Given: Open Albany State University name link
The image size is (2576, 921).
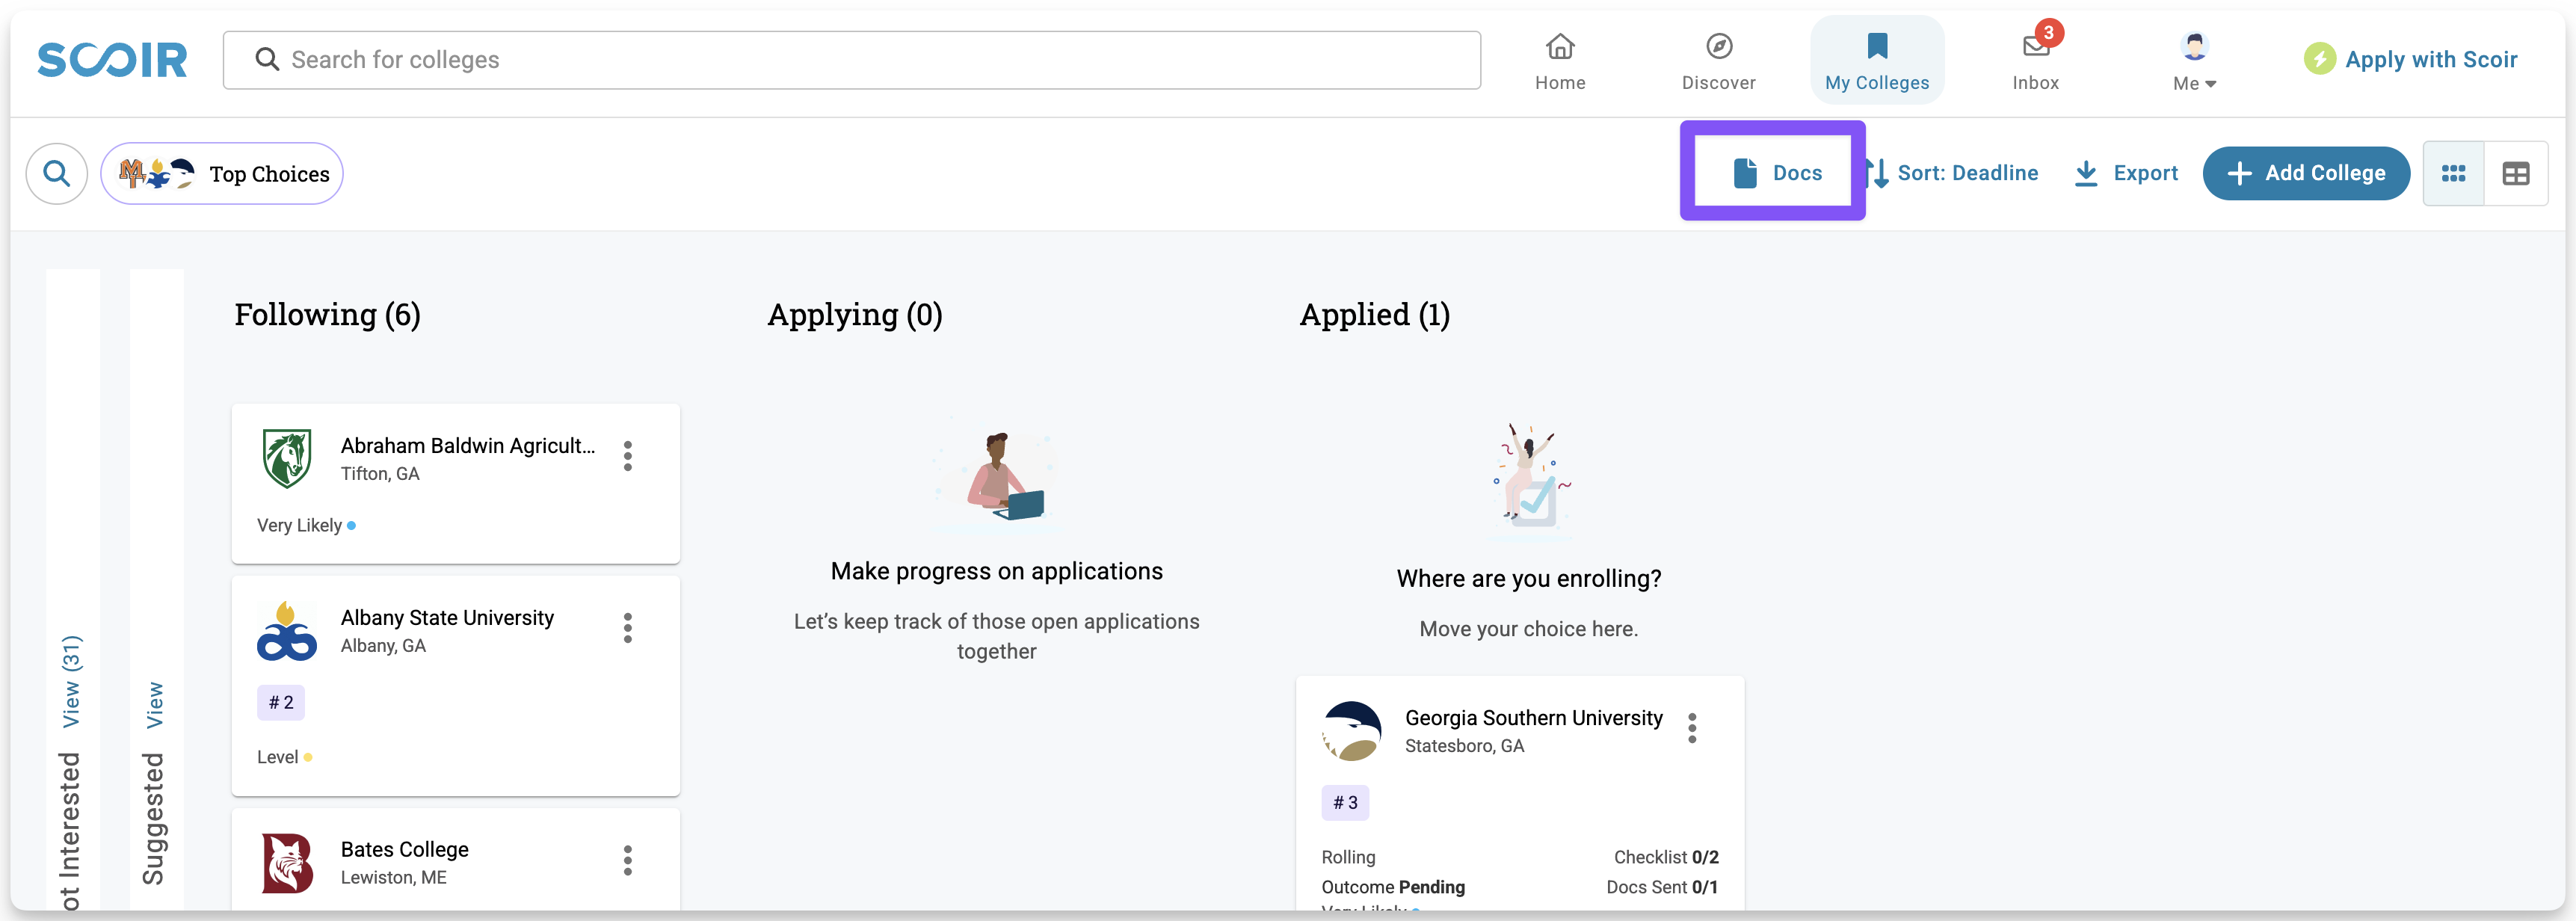Looking at the screenshot, I should (447, 618).
